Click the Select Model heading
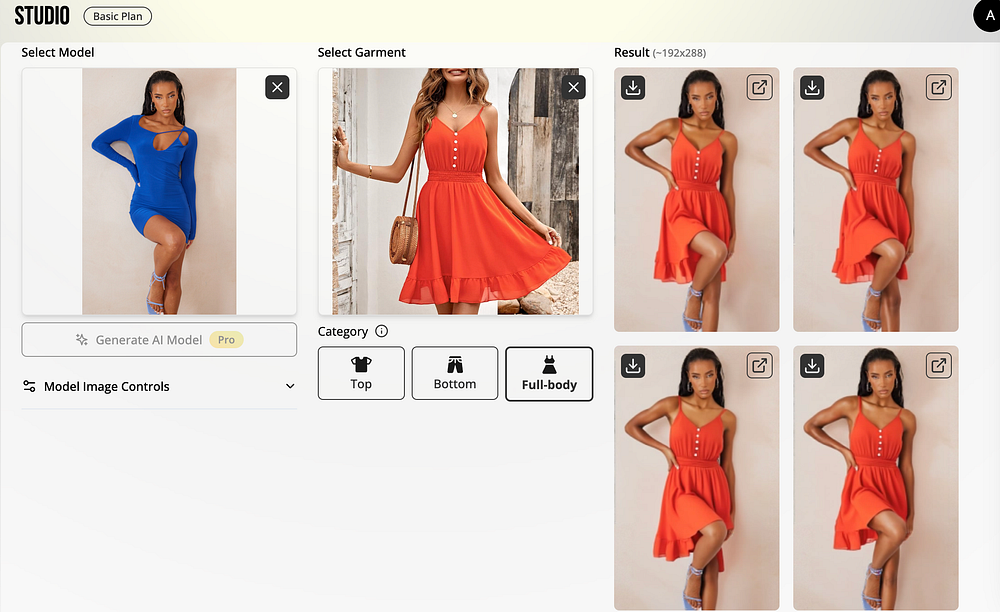This screenshot has width=1000, height=612. [57, 52]
